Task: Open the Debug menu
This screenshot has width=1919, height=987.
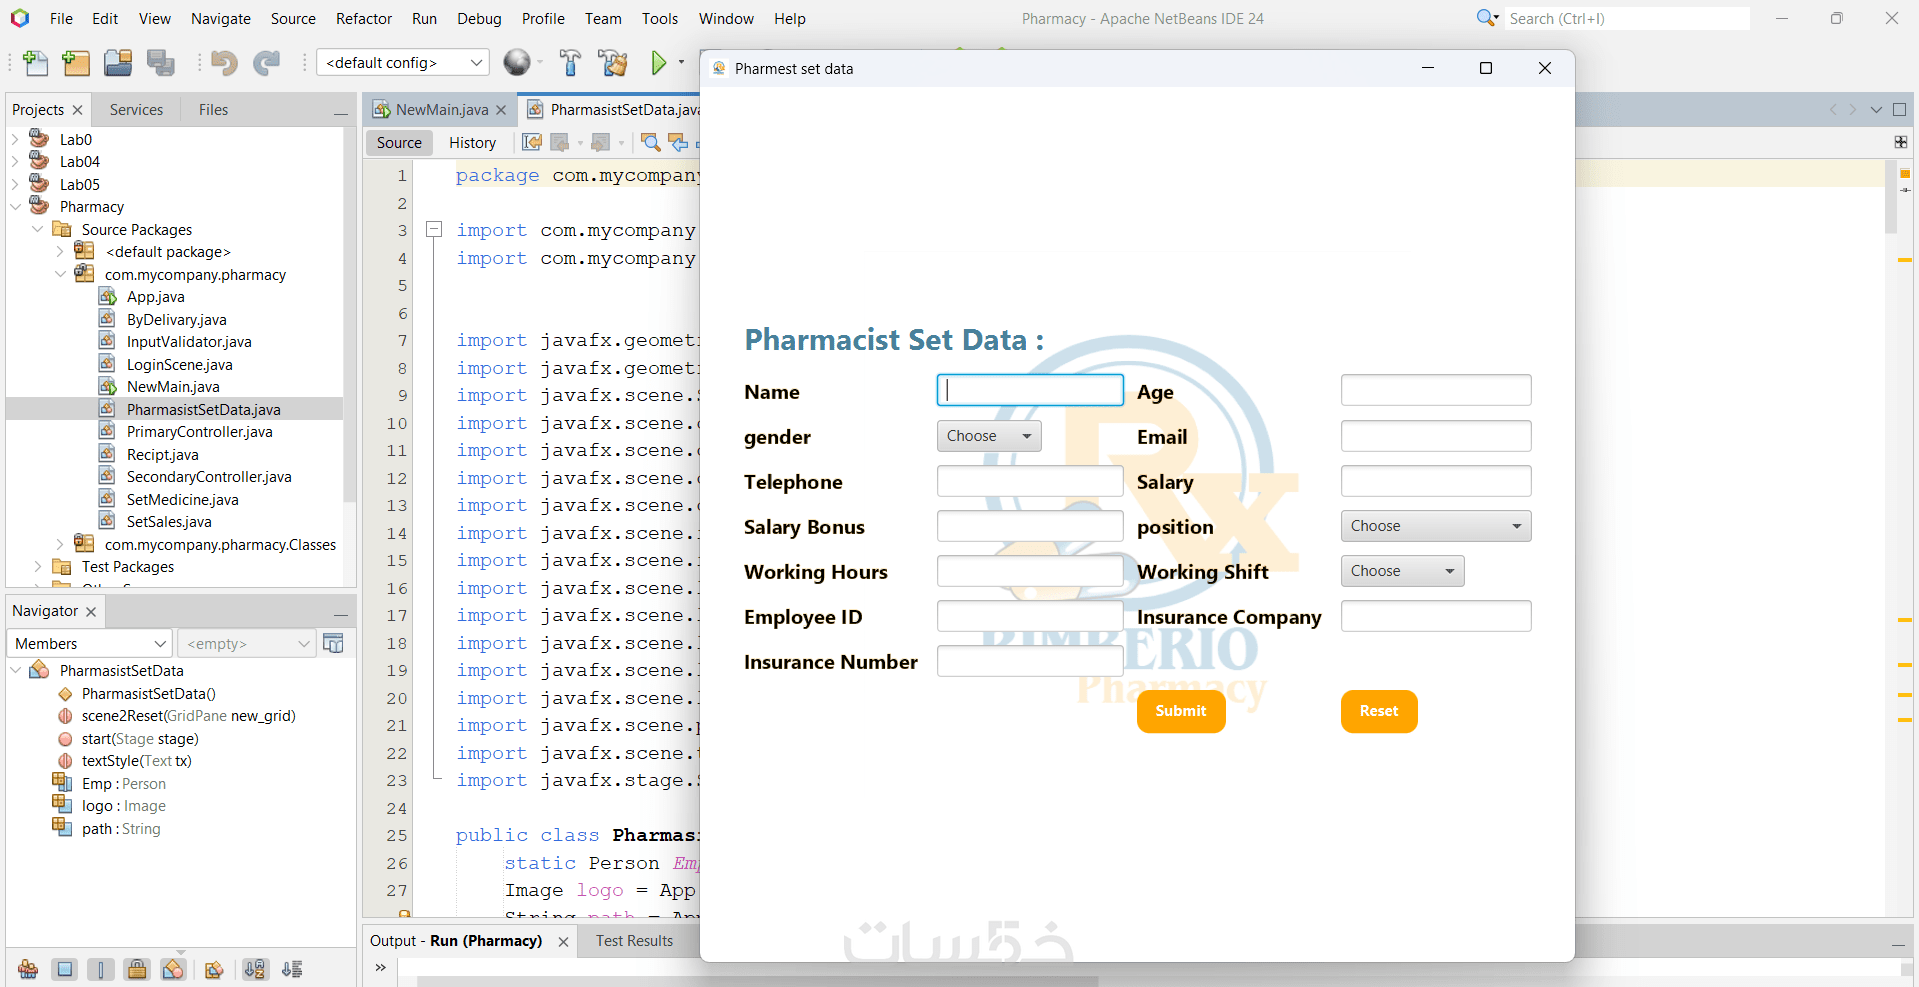Action: click(479, 18)
